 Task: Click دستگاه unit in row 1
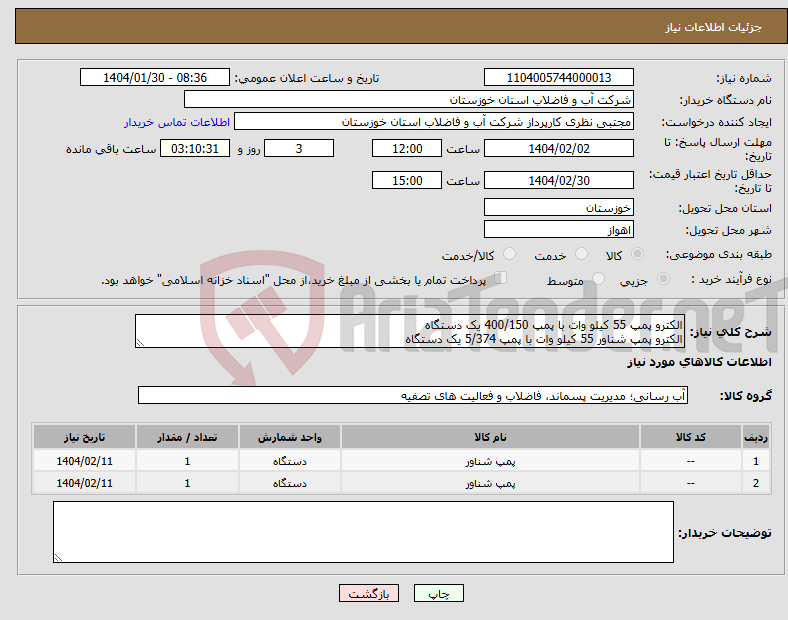[x=290, y=461]
